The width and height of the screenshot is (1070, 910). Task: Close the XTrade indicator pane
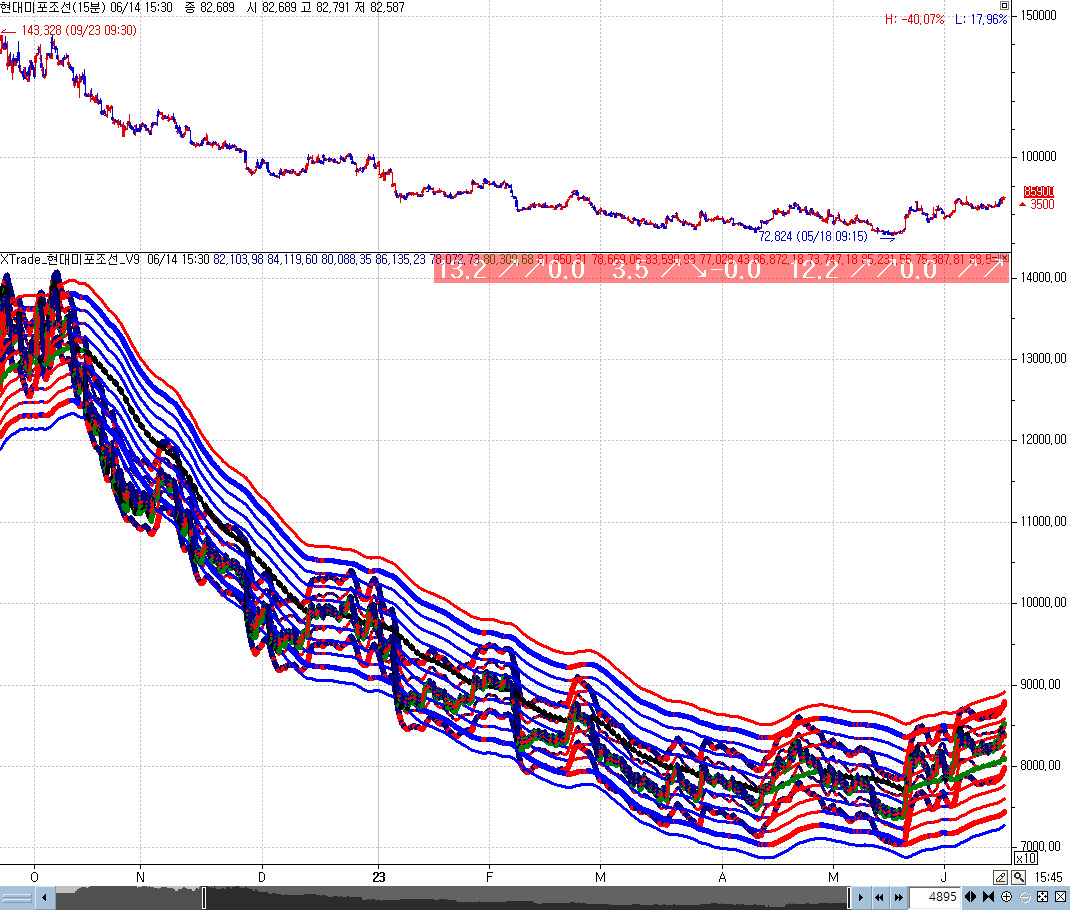pos(1003,259)
